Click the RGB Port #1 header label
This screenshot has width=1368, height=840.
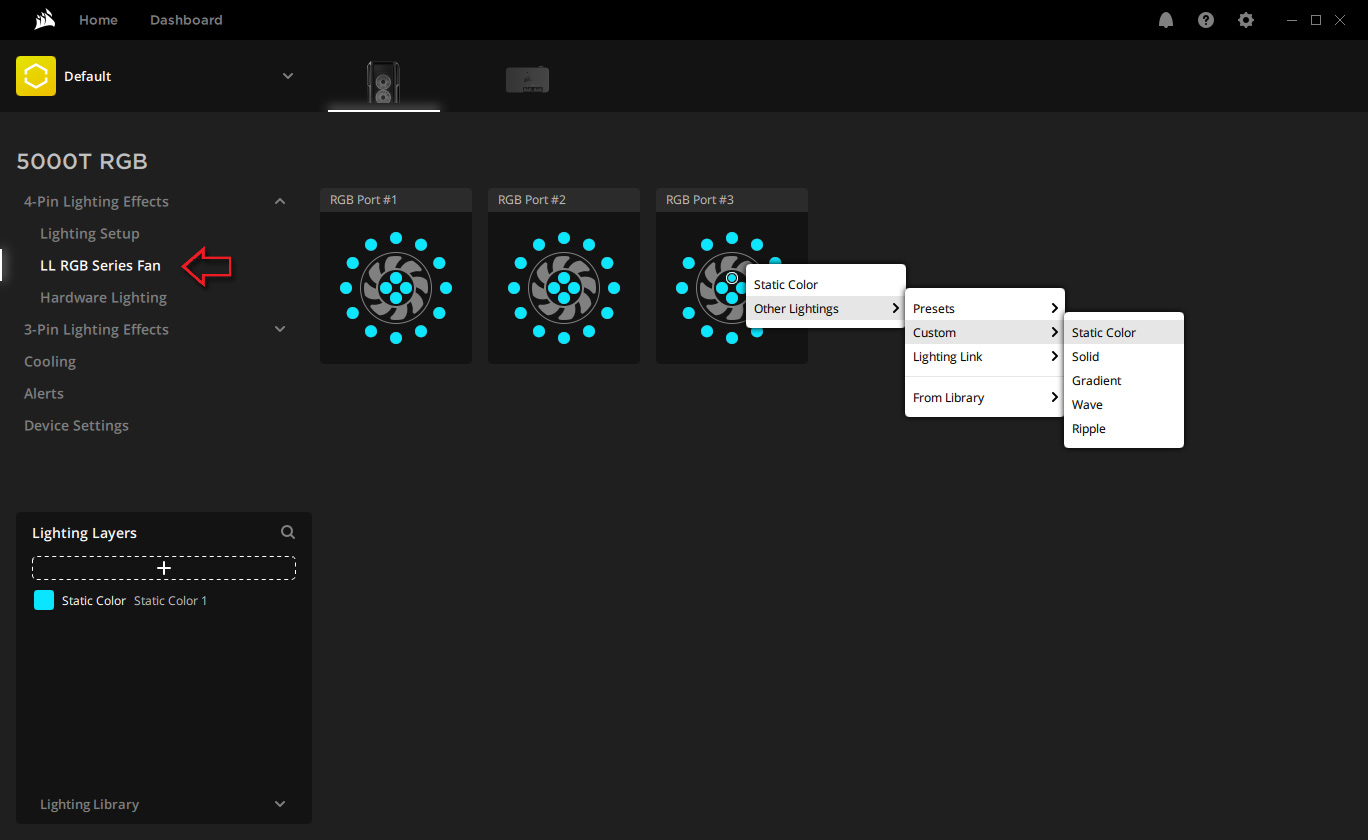click(x=363, y=200)
